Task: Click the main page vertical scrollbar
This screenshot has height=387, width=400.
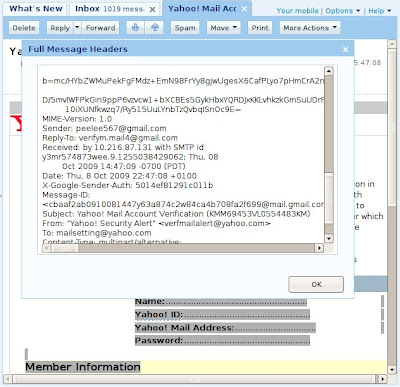Action: click(392, 127)
